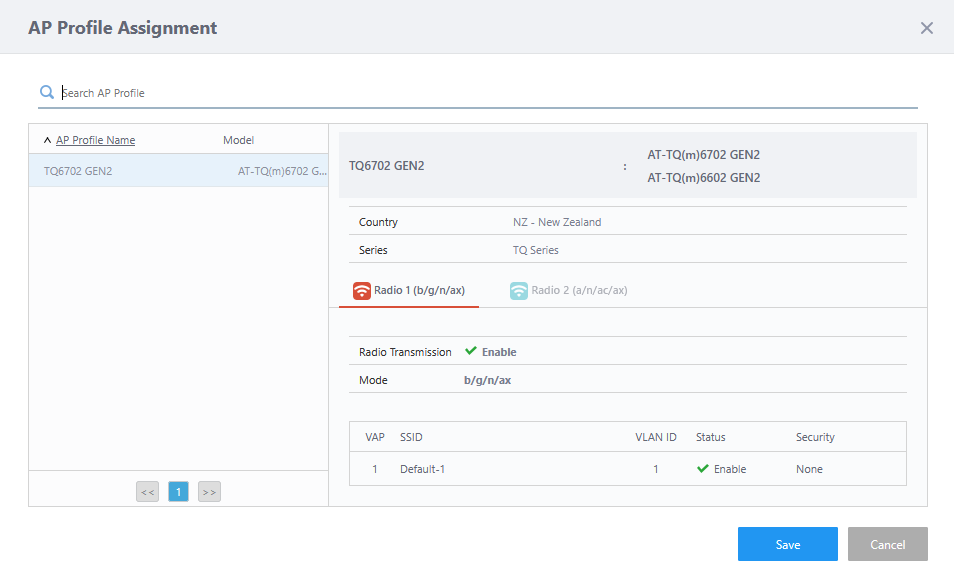
Task: Select the TQ6702 GEN2 profile row
Action: pos(178,171)
